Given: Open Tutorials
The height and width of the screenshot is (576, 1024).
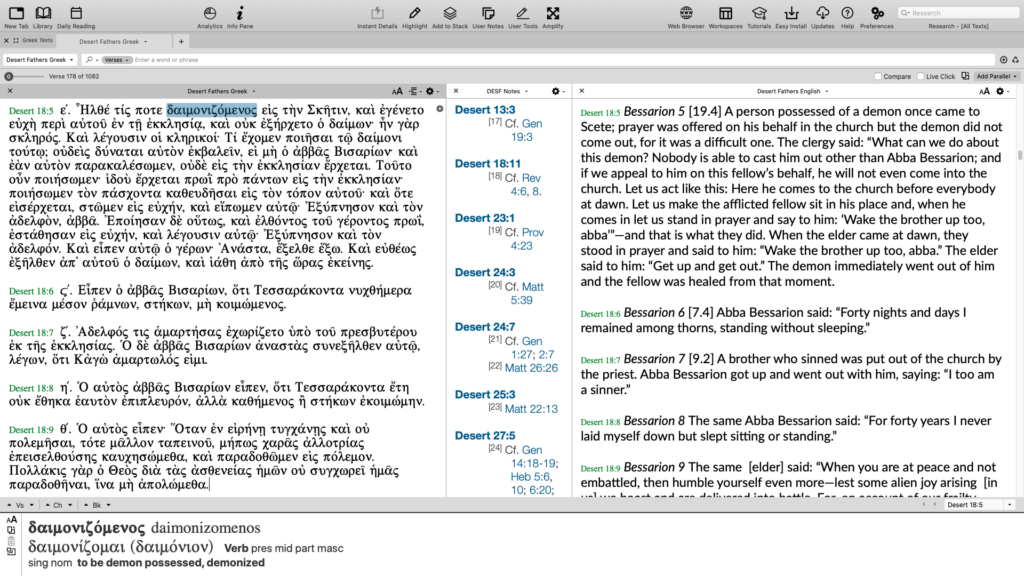Looking at the screenshot, I should [x=759, y=17].
